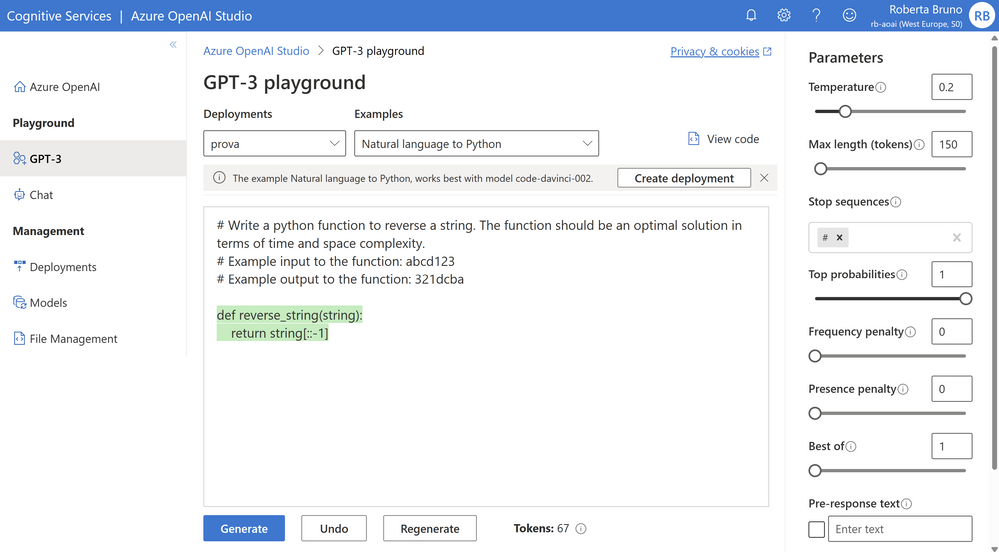999x552 pixels.
Task: Click the Cognitive Services header title
Action: 59,16
